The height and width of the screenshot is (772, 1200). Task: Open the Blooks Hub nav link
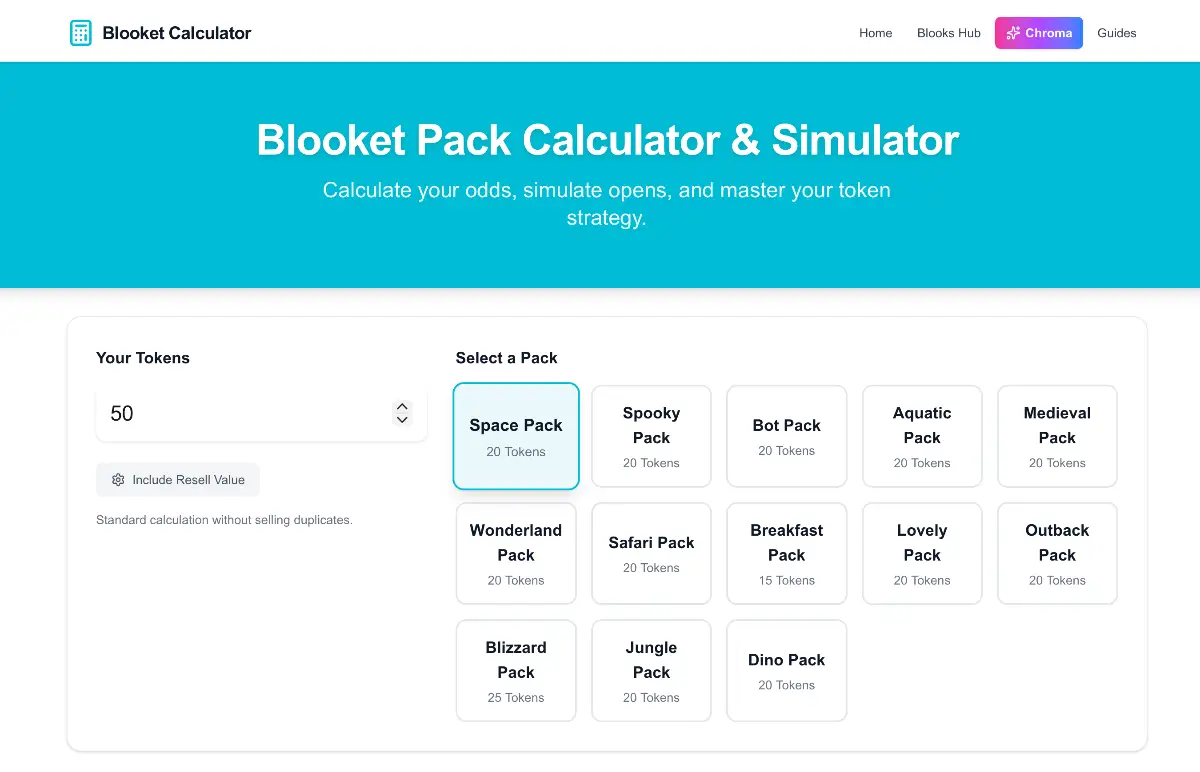click(x=949, y=33)
